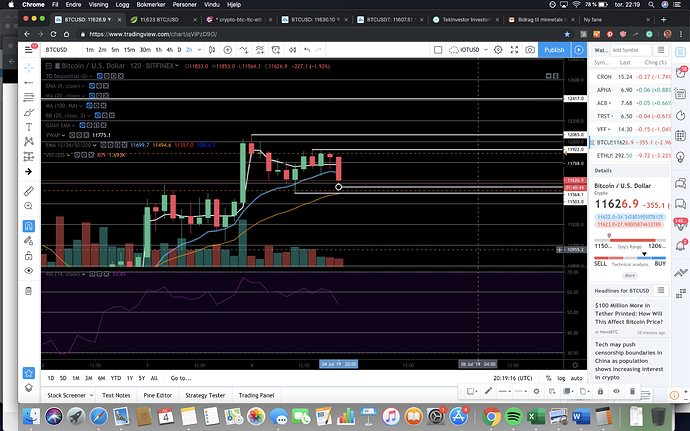Hide the MA (100, MA) indicator
The image size is (690, 431).
(x=89, y=106)
